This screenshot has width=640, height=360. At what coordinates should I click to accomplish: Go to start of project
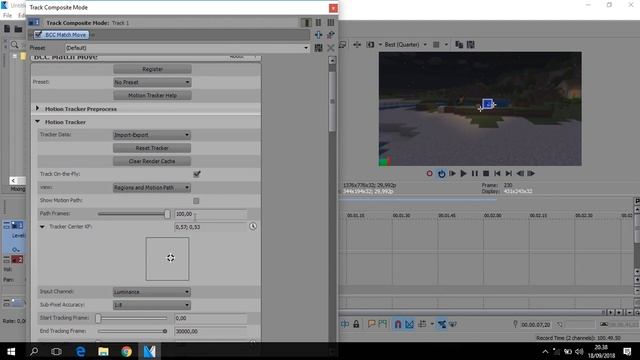tap(497, 173)
